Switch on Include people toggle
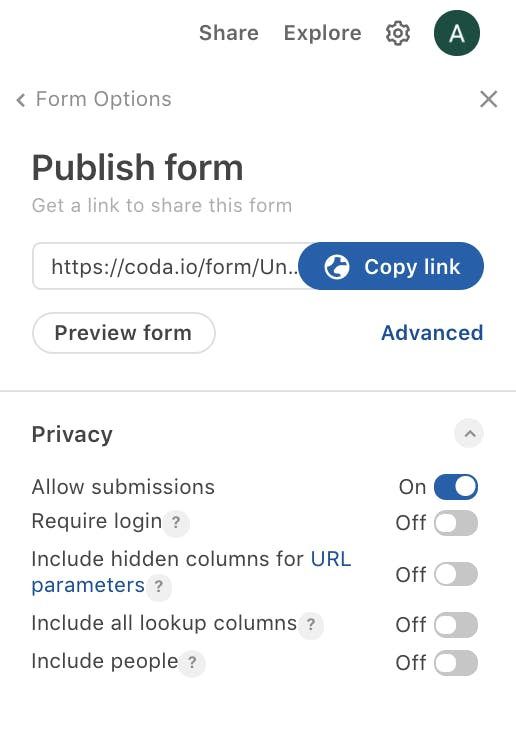 click(x=456, y=663)
